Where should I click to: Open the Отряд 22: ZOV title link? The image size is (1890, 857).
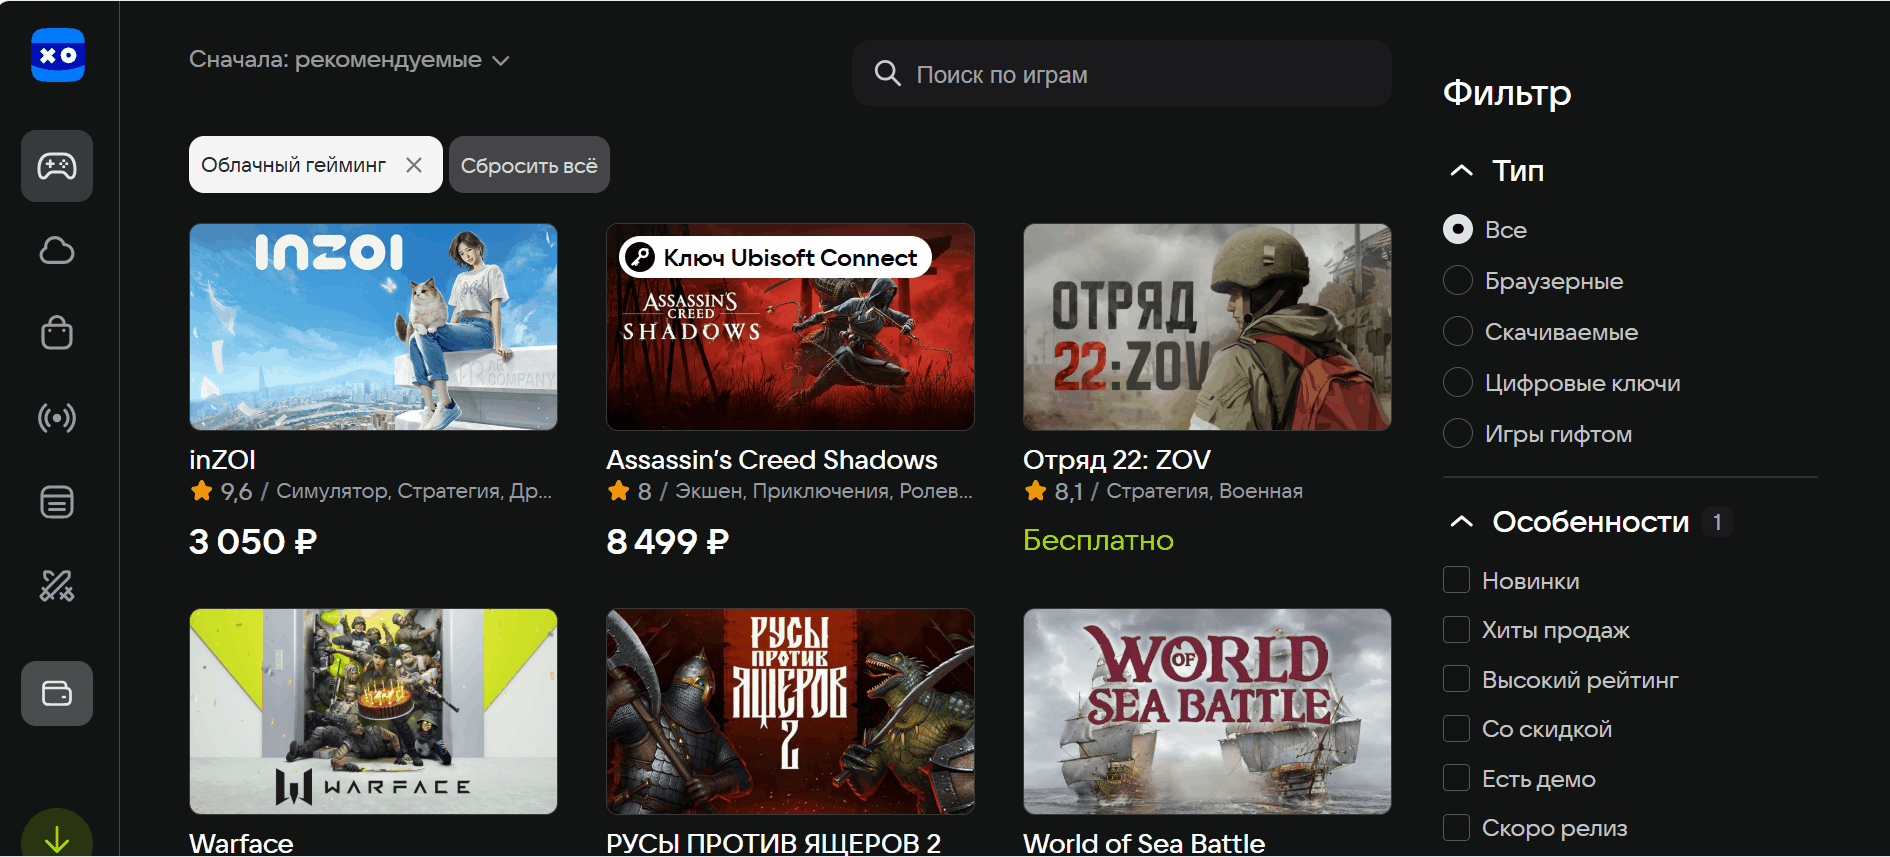coord(1116,460)
